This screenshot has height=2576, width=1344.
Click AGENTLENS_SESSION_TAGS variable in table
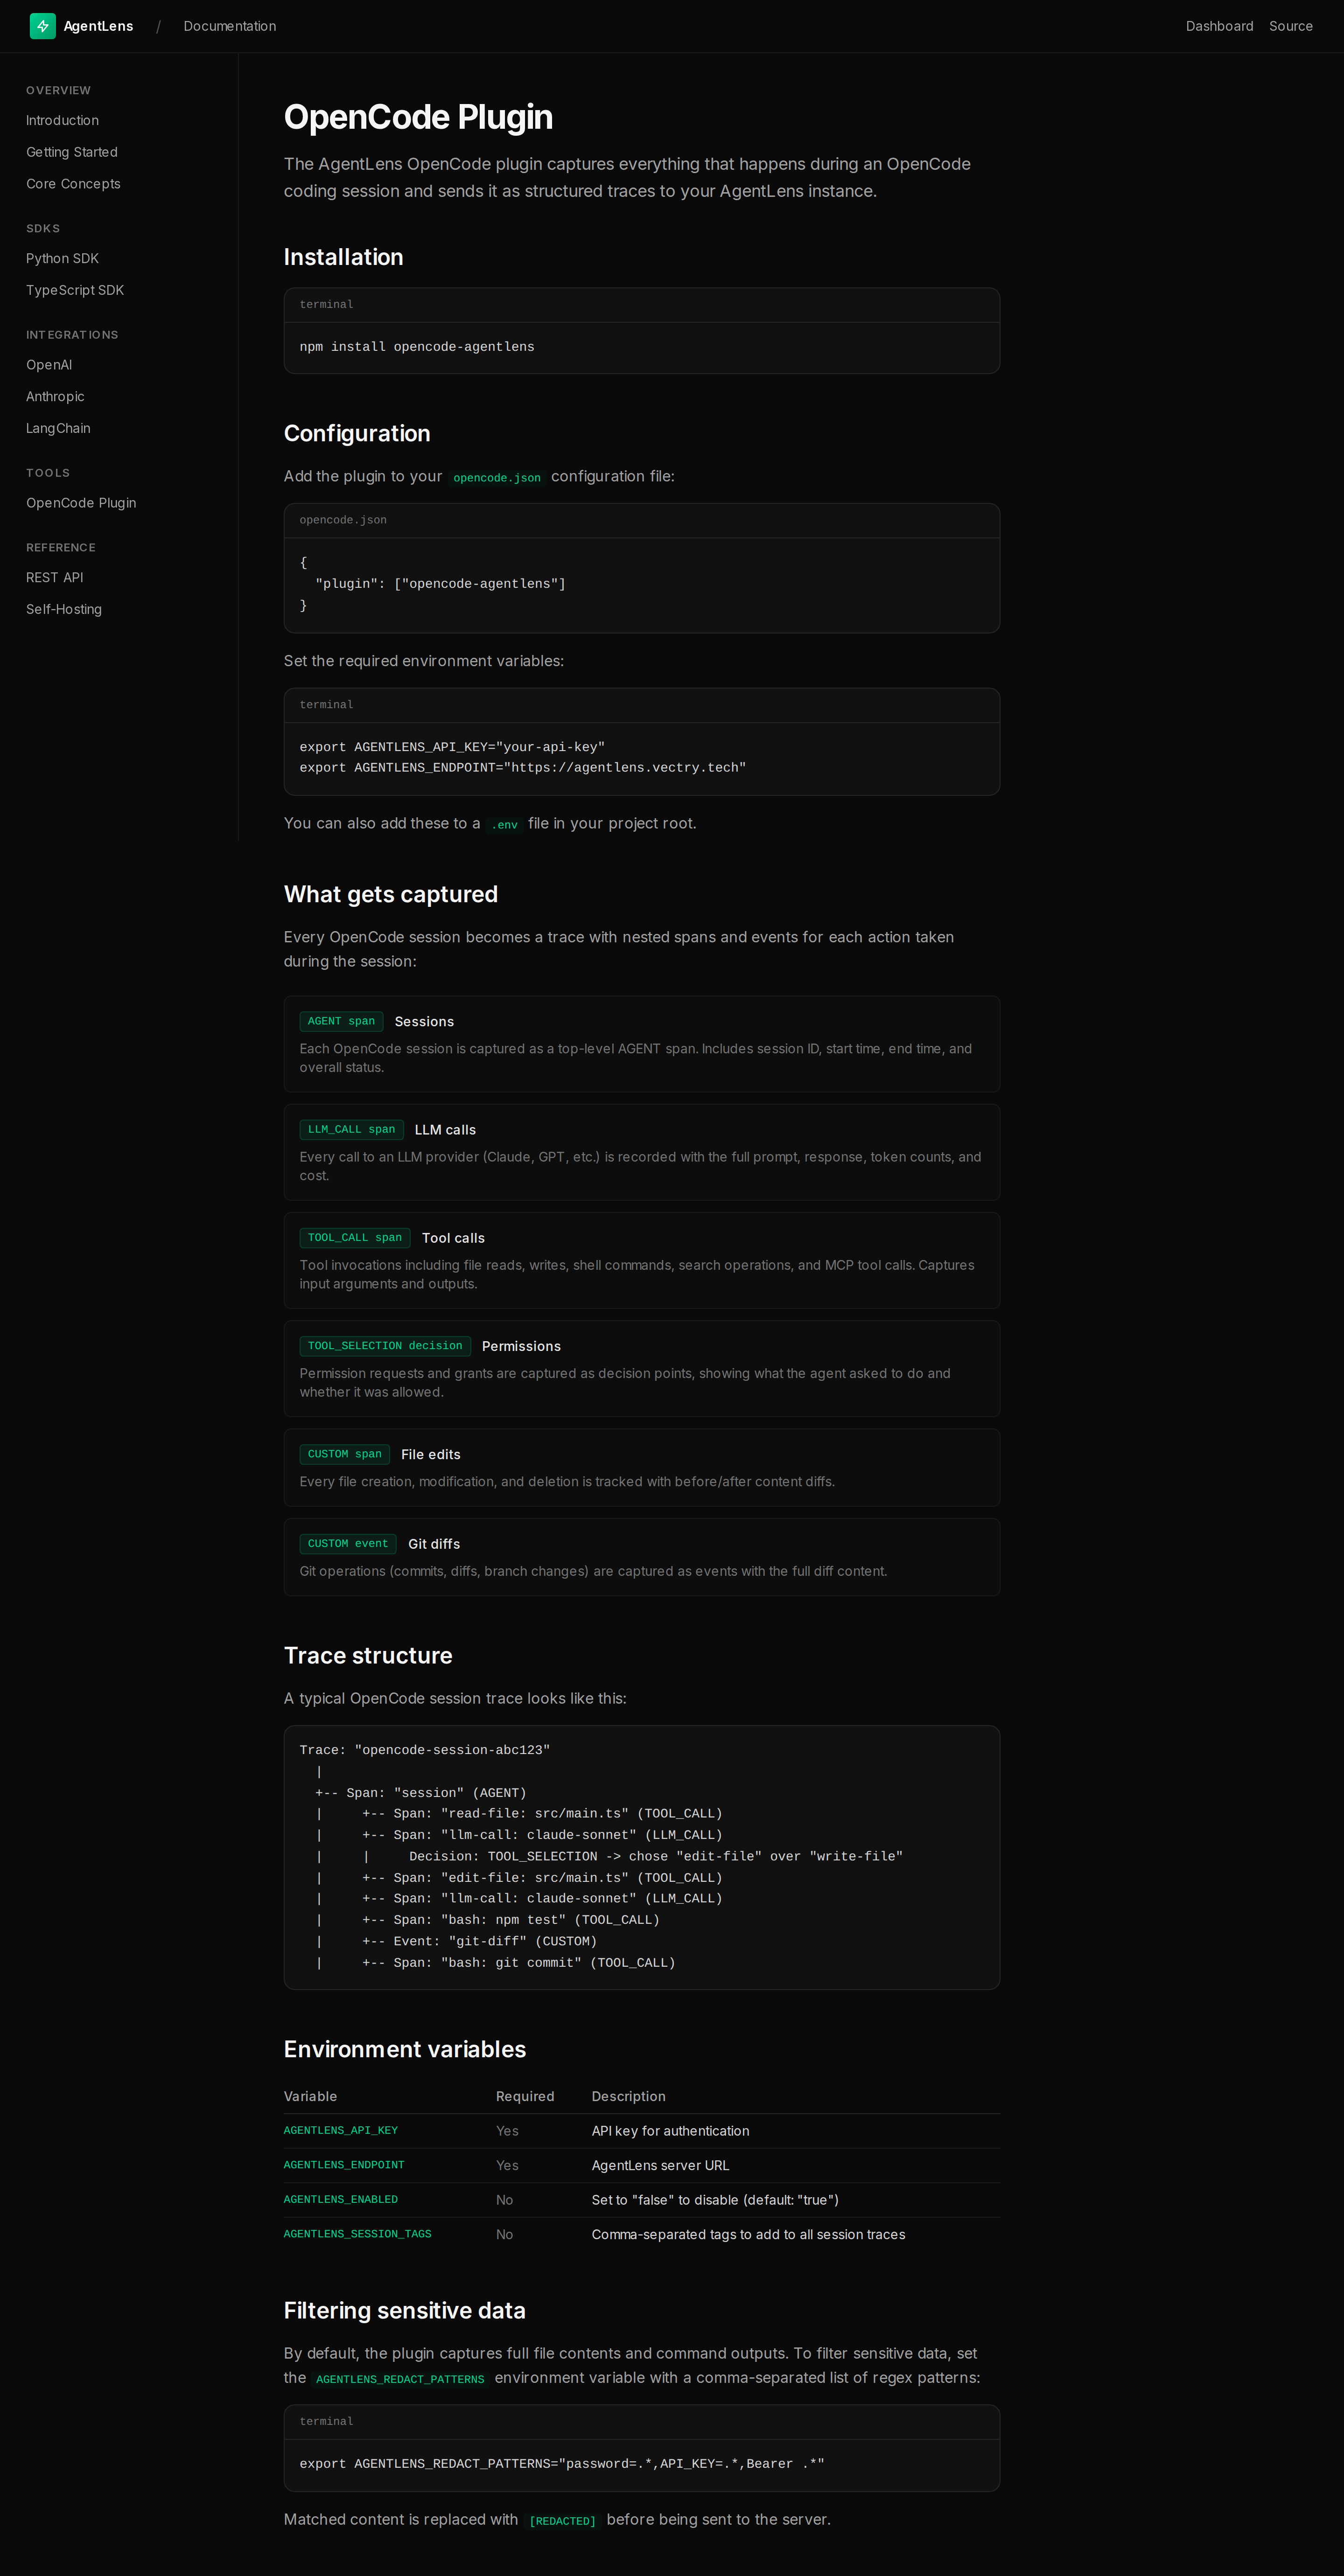coord(357,2234)
